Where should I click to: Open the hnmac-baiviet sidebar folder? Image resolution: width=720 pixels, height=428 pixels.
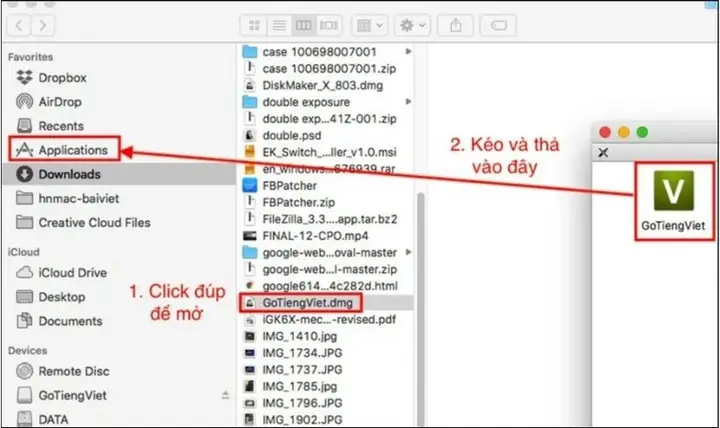click(x=78, y=198)
